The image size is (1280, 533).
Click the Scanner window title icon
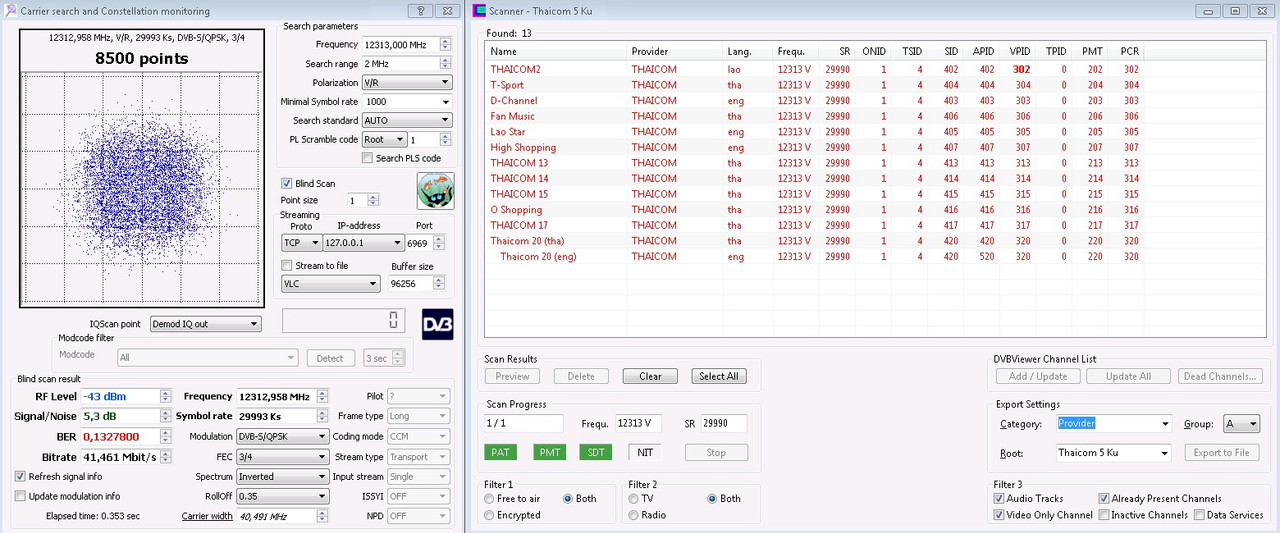[479, 11]
